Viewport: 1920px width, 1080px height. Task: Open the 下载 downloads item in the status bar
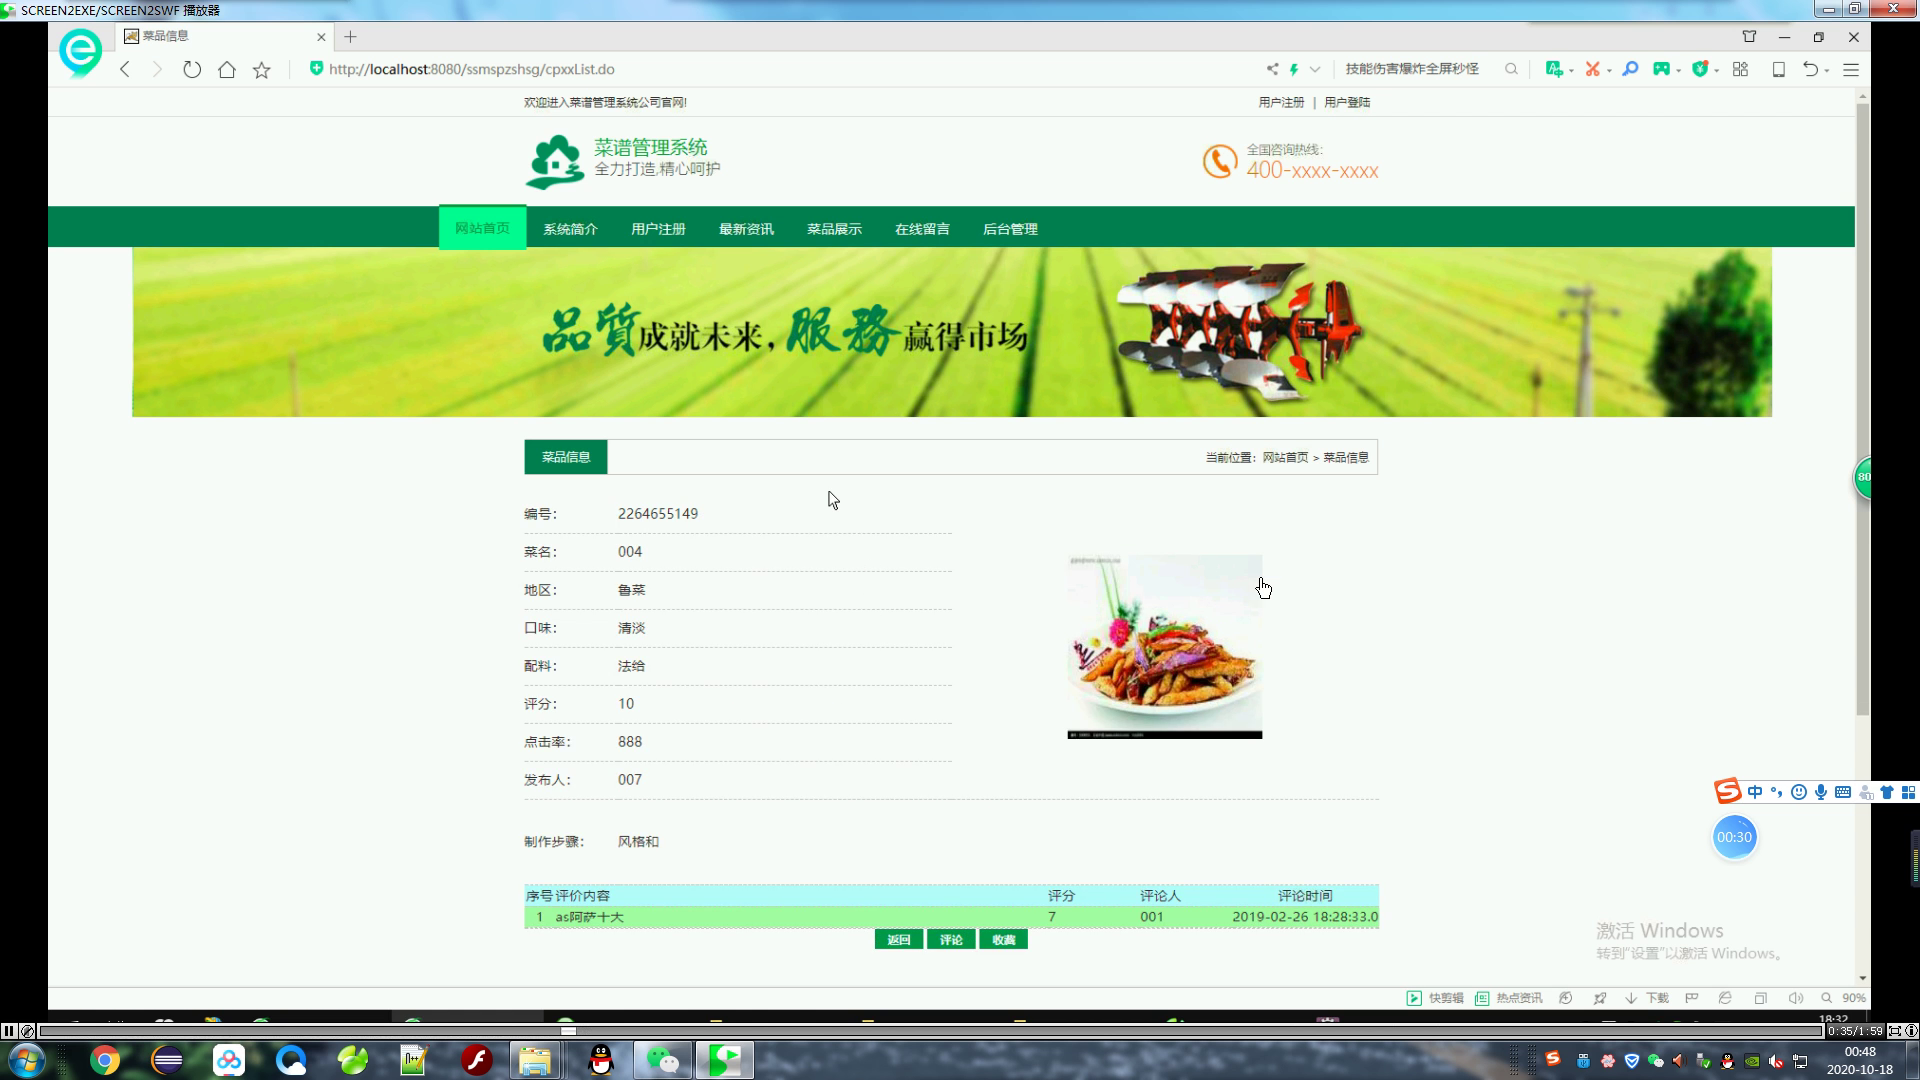point(1647,998)
